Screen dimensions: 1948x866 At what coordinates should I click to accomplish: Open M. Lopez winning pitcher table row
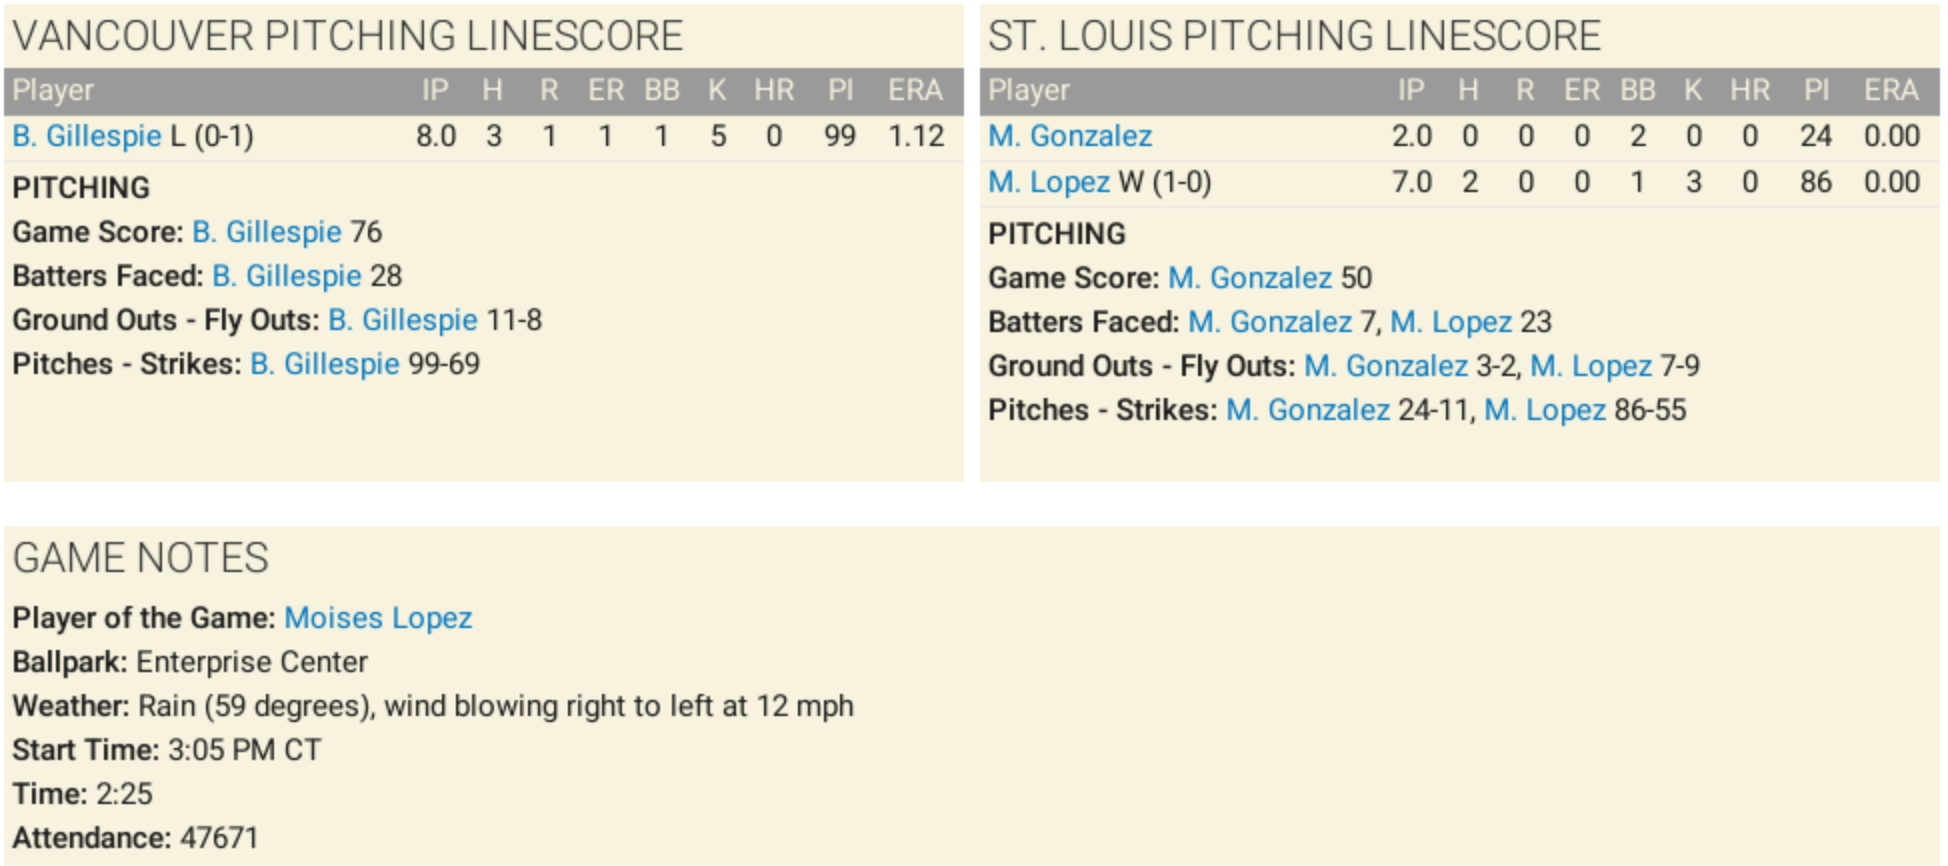1048,182
